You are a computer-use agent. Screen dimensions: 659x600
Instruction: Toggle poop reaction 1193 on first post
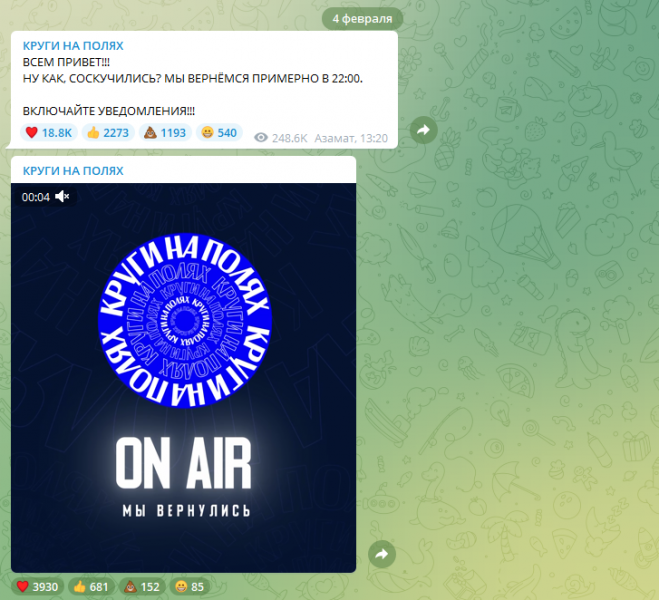click(165, 133)
